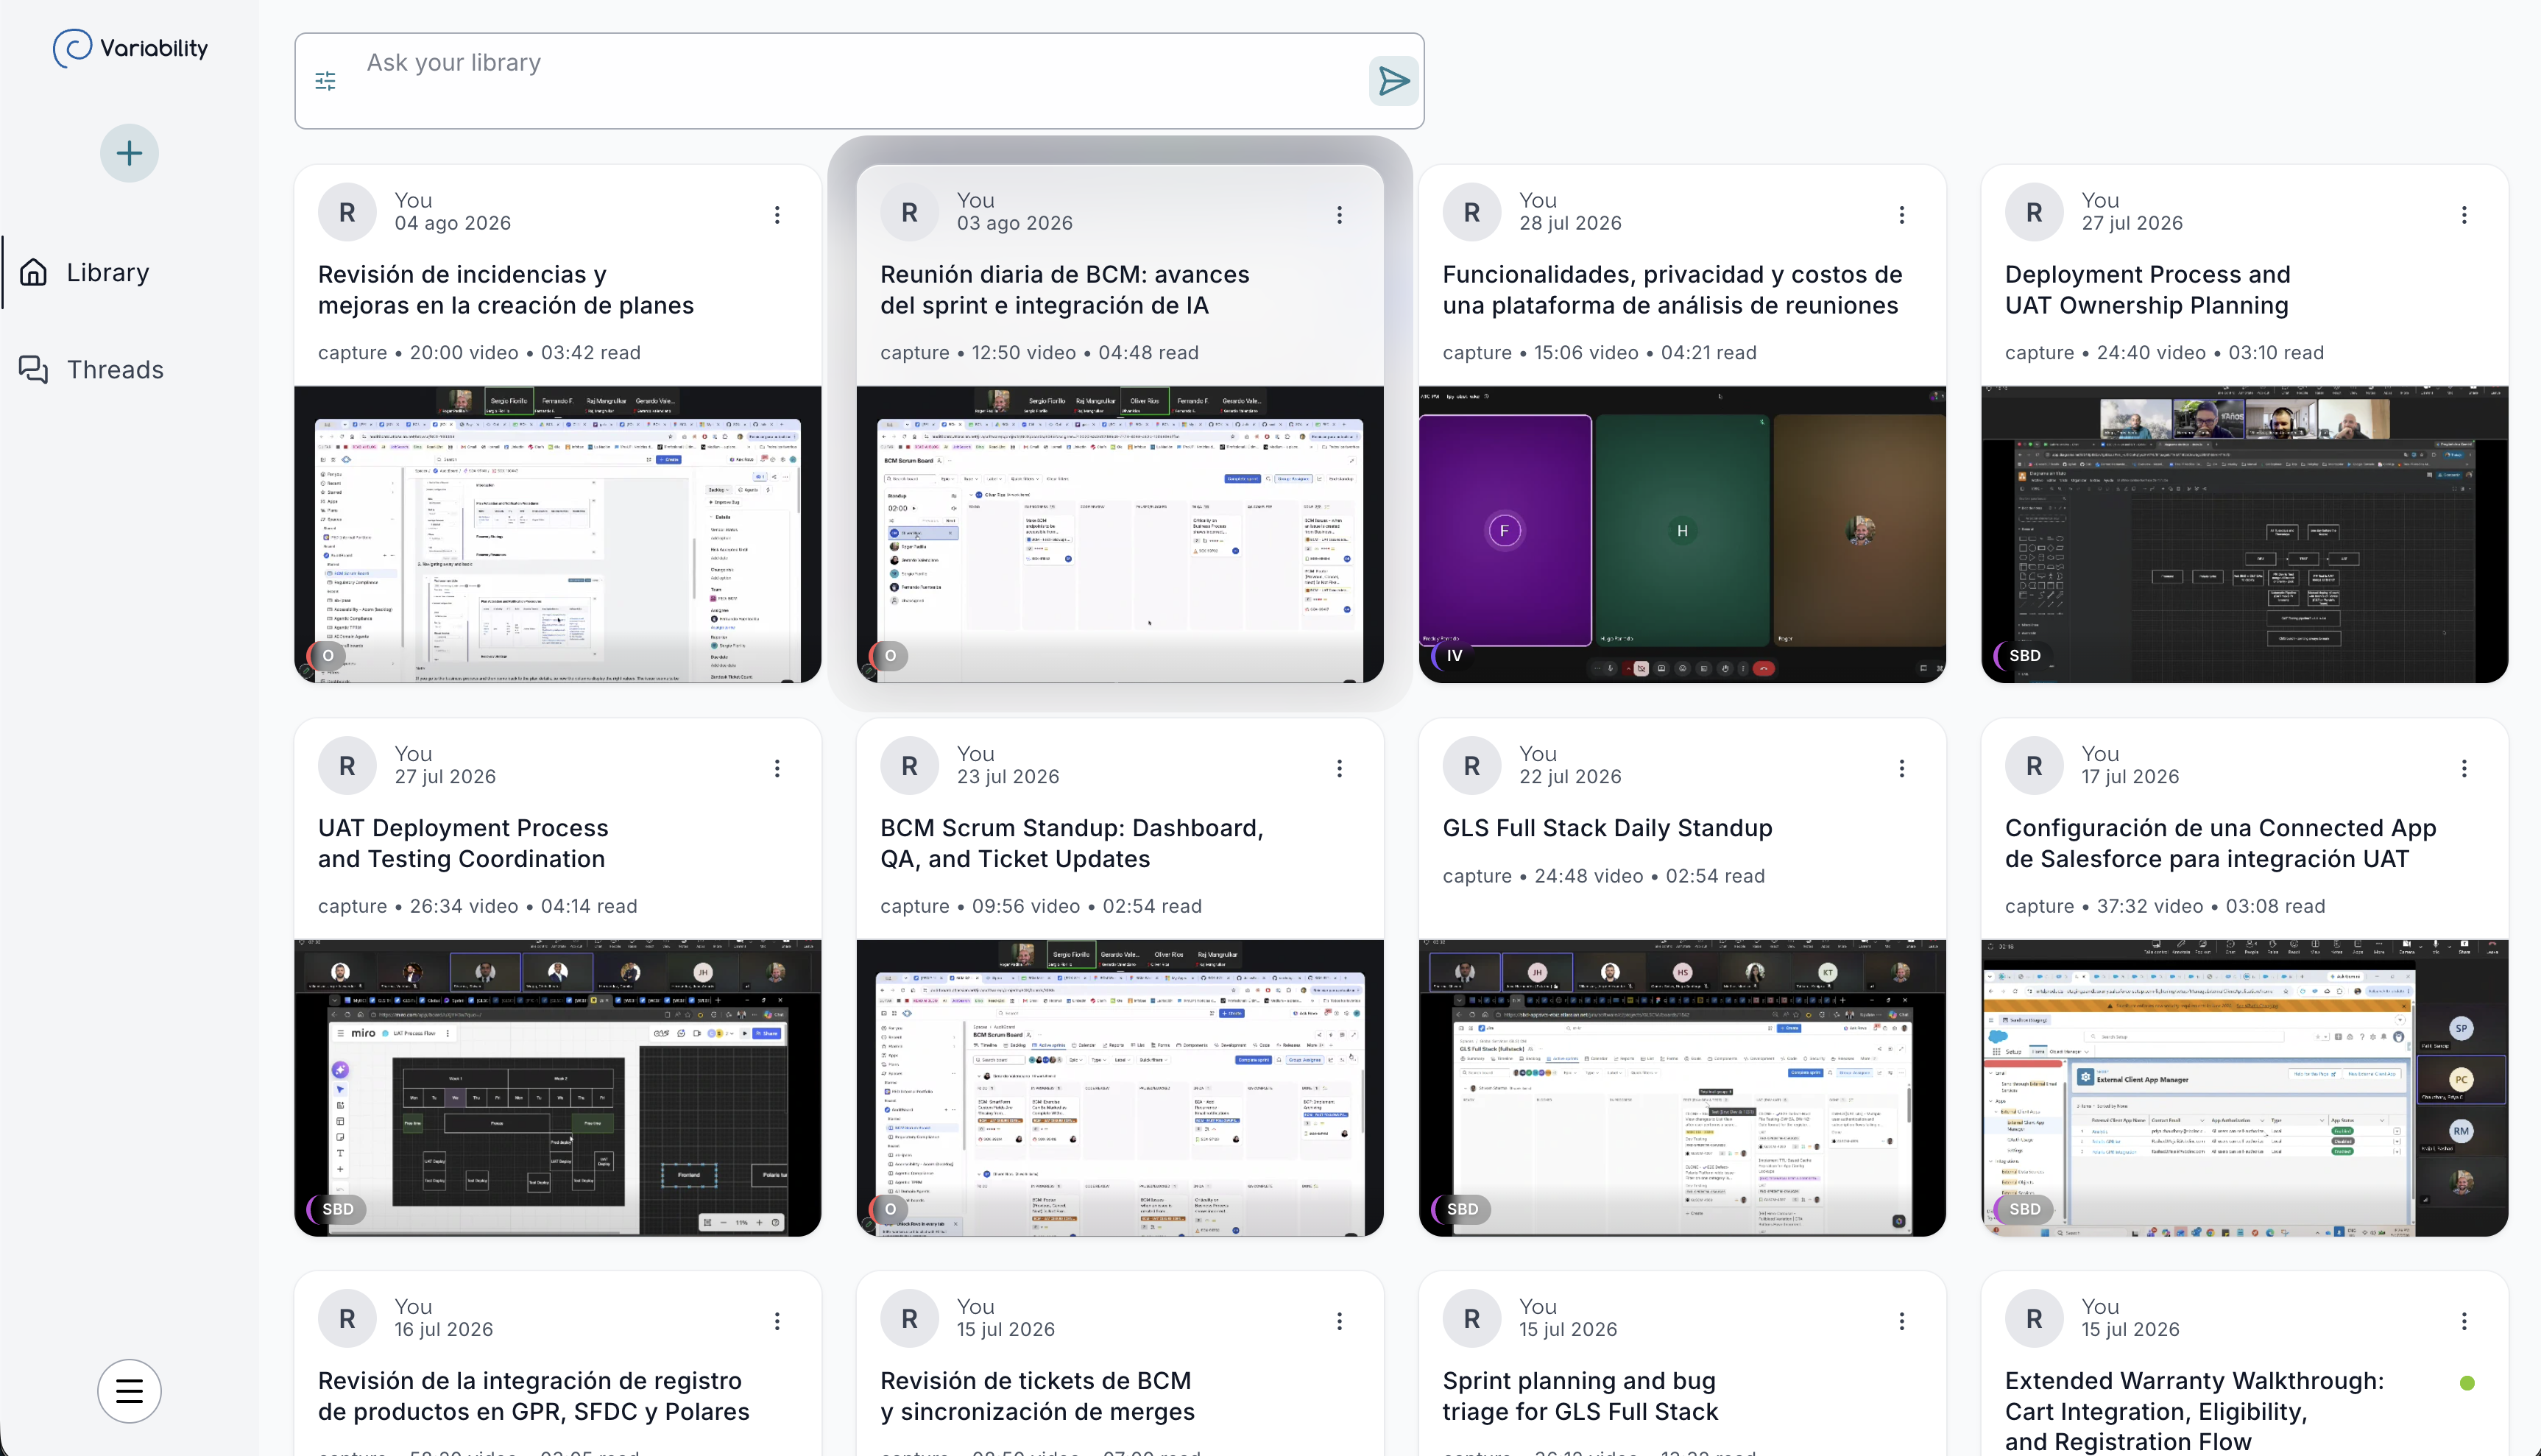Open UAT Deployment Process and Testing Coordination title
2541x1456 pixels.
(463, 843)
